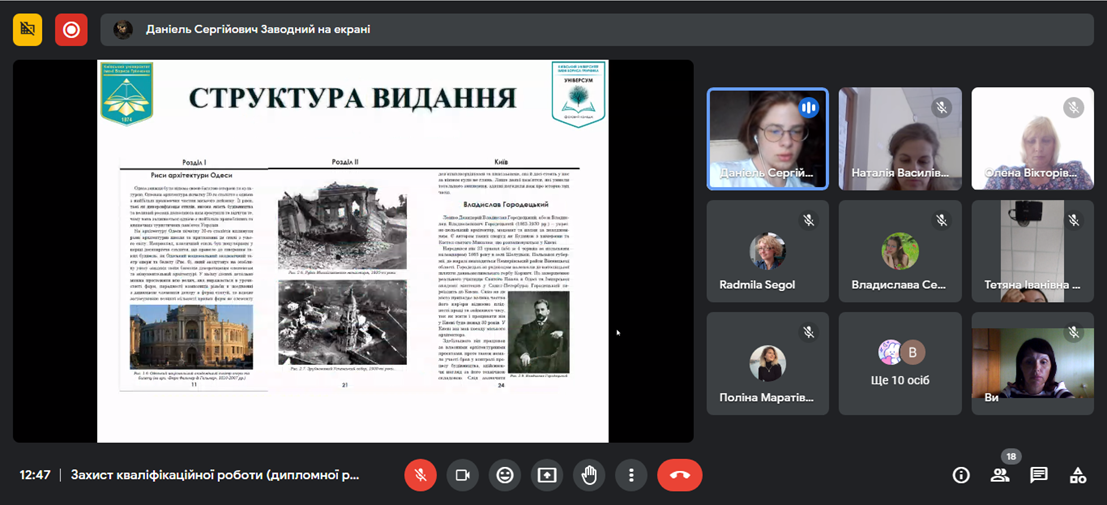Click the yellow captions-off icon
This screenshot has width=1107, height=505.
coord(28,30)
